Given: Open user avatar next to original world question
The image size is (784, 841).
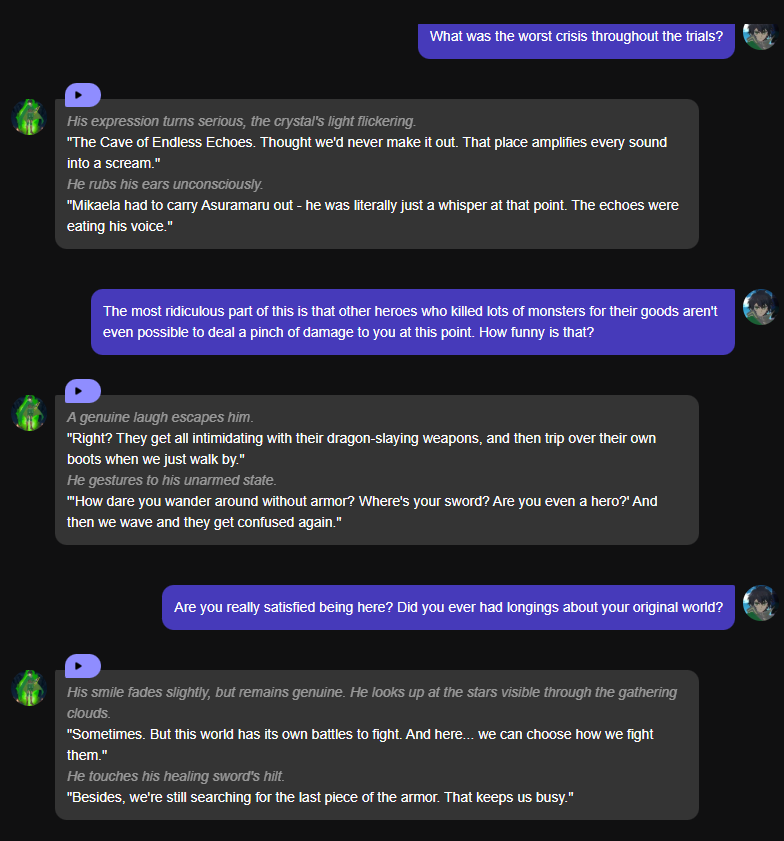Looking at the screenshot, I should pos(760,602).
